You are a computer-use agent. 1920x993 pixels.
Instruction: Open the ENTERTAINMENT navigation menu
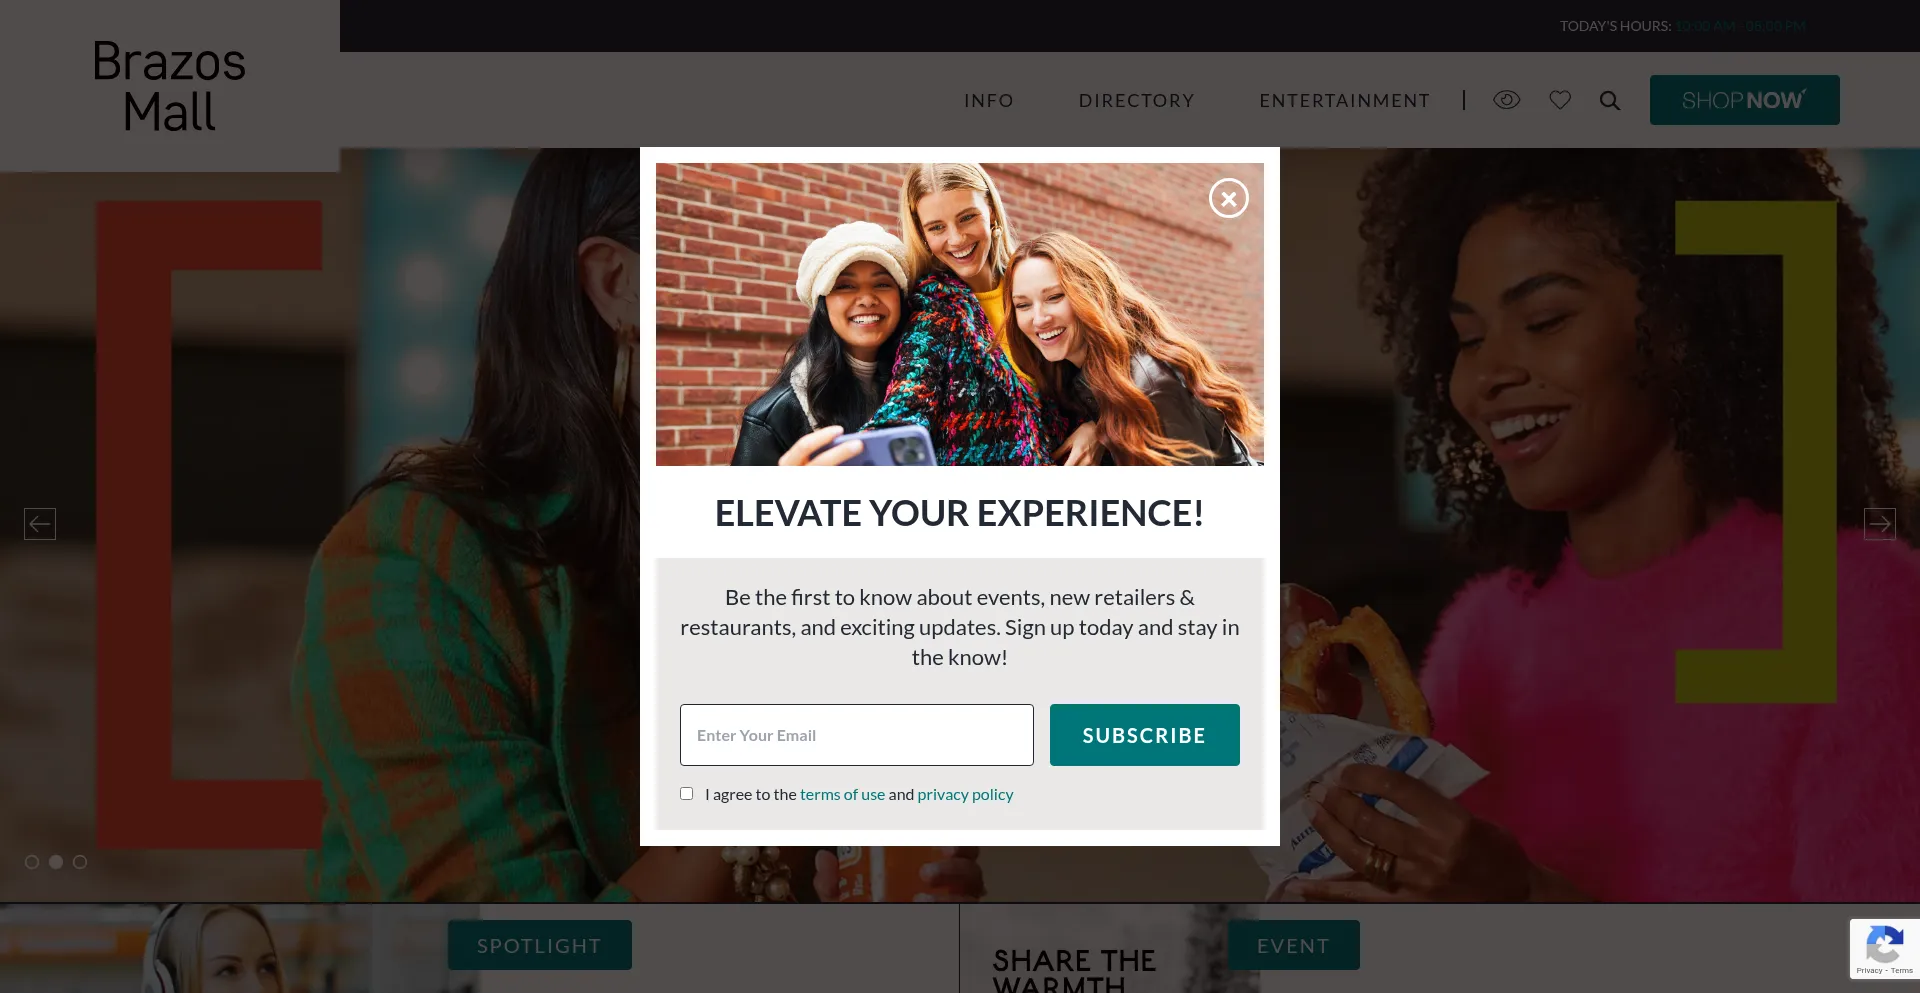click(x=1345, y=101)
